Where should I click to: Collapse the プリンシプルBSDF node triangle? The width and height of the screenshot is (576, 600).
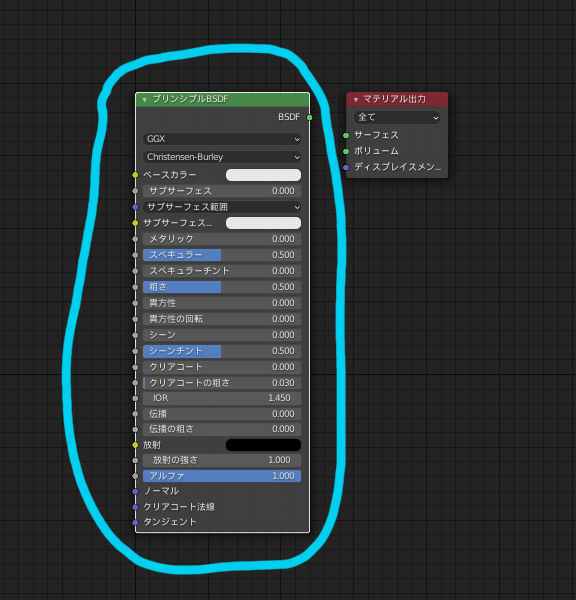click(144, 100)
